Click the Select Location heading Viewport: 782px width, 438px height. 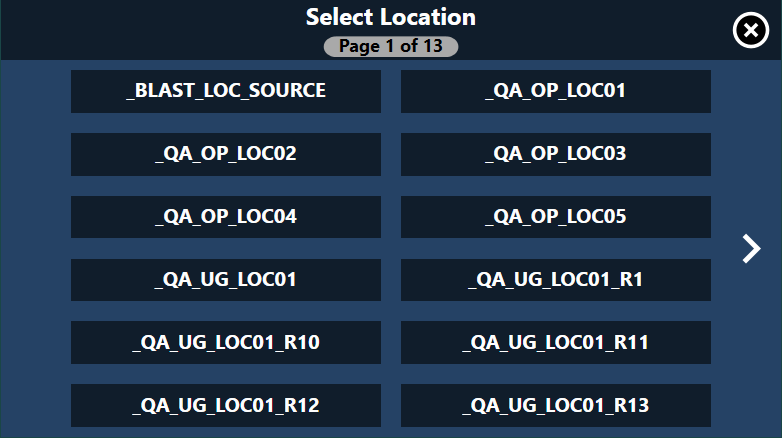(x=391, y=17)
